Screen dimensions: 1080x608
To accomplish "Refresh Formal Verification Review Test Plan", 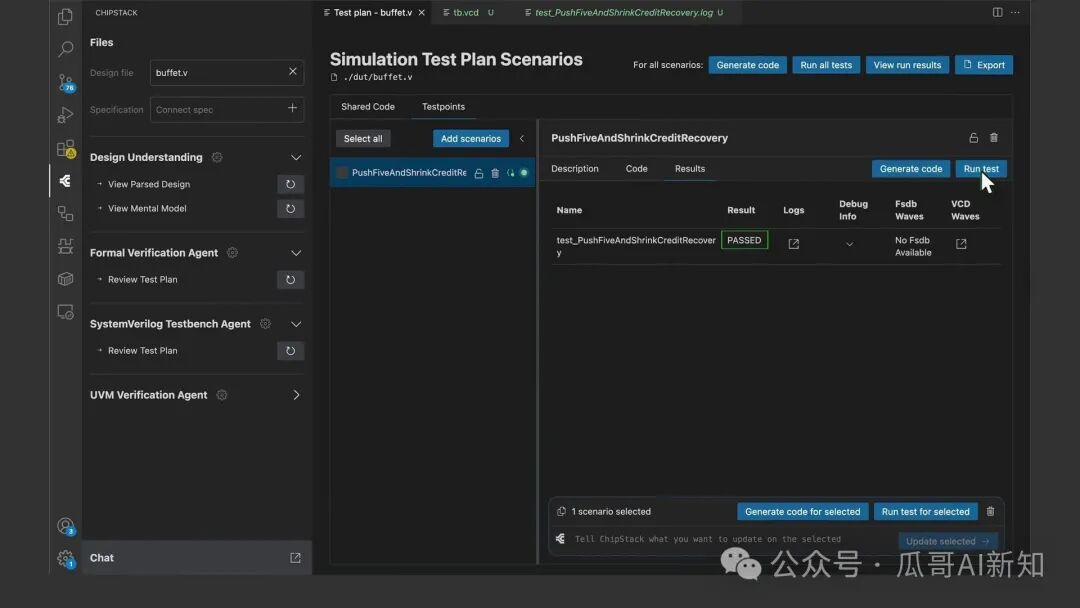I will pos(290,280).
